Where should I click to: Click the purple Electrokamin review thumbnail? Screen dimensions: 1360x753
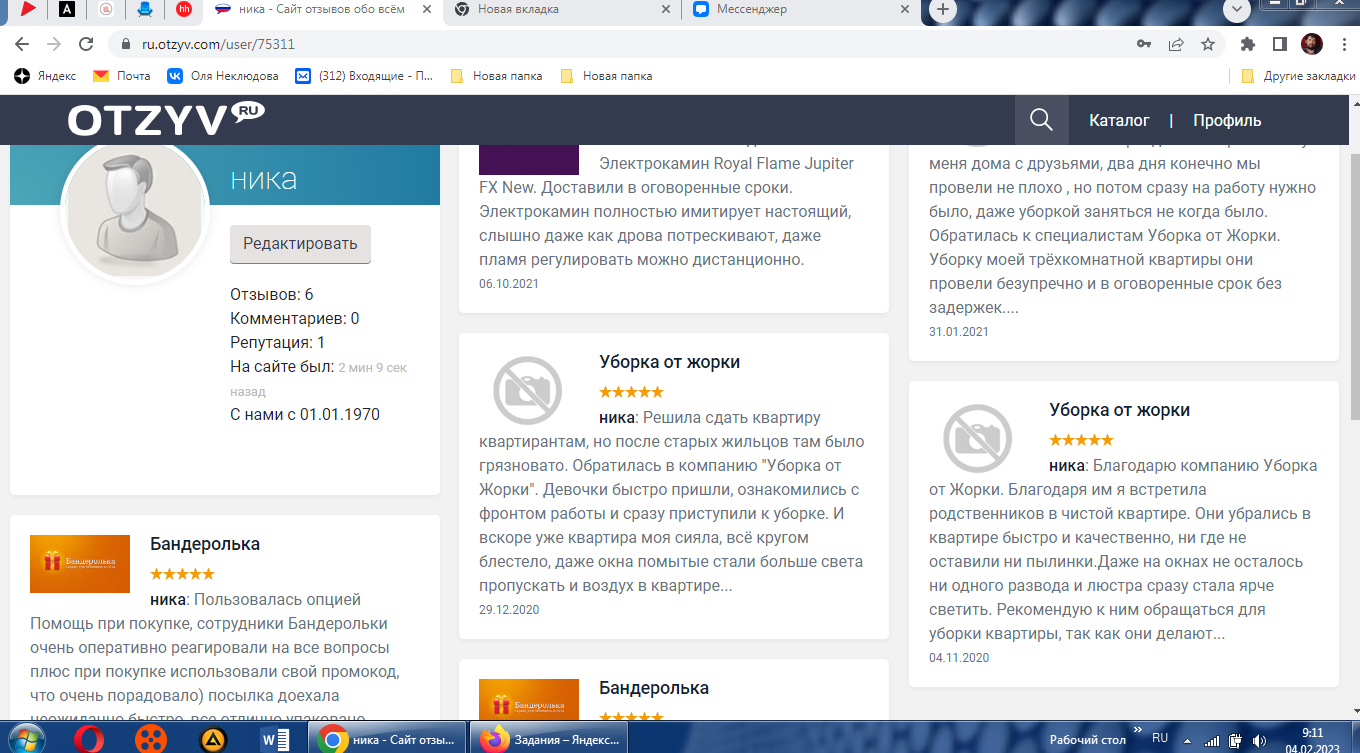[x=529, y=160]
